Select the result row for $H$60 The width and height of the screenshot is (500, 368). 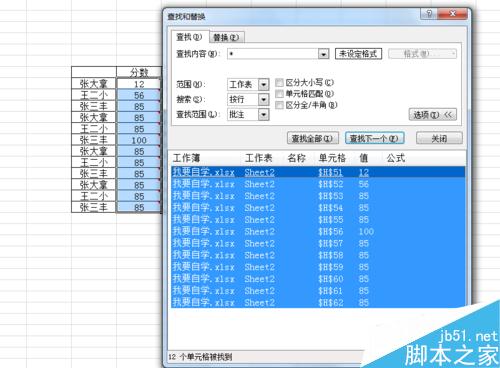point(318,279)
